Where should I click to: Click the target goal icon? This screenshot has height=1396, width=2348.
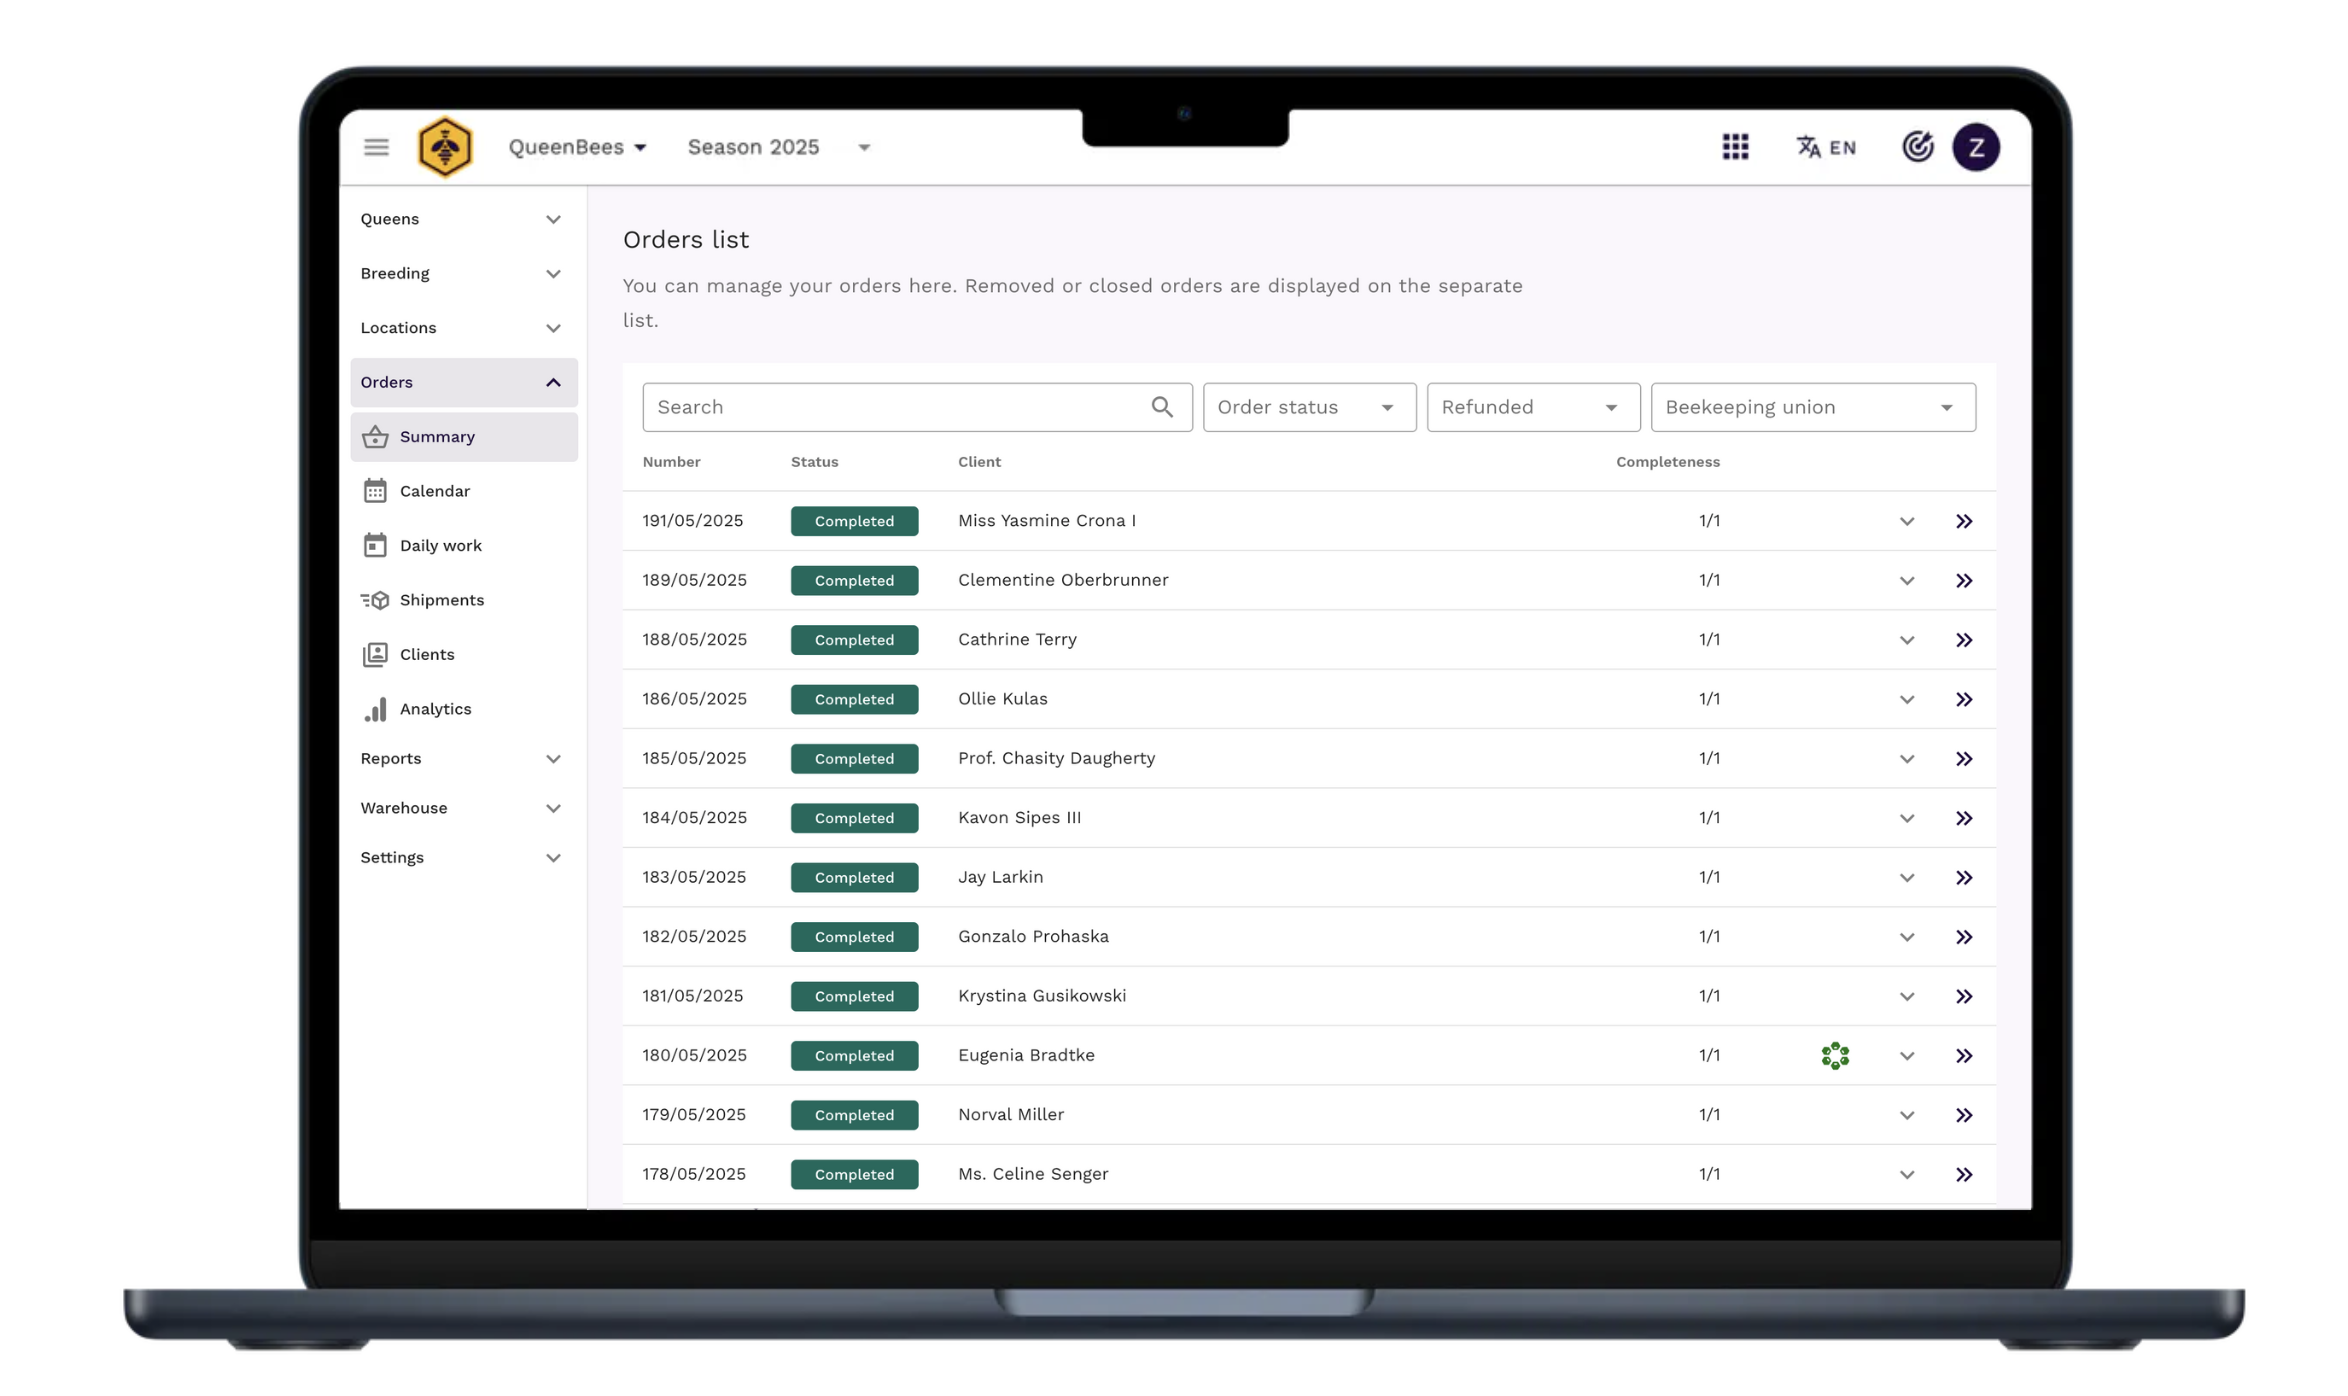point(1917,147)
